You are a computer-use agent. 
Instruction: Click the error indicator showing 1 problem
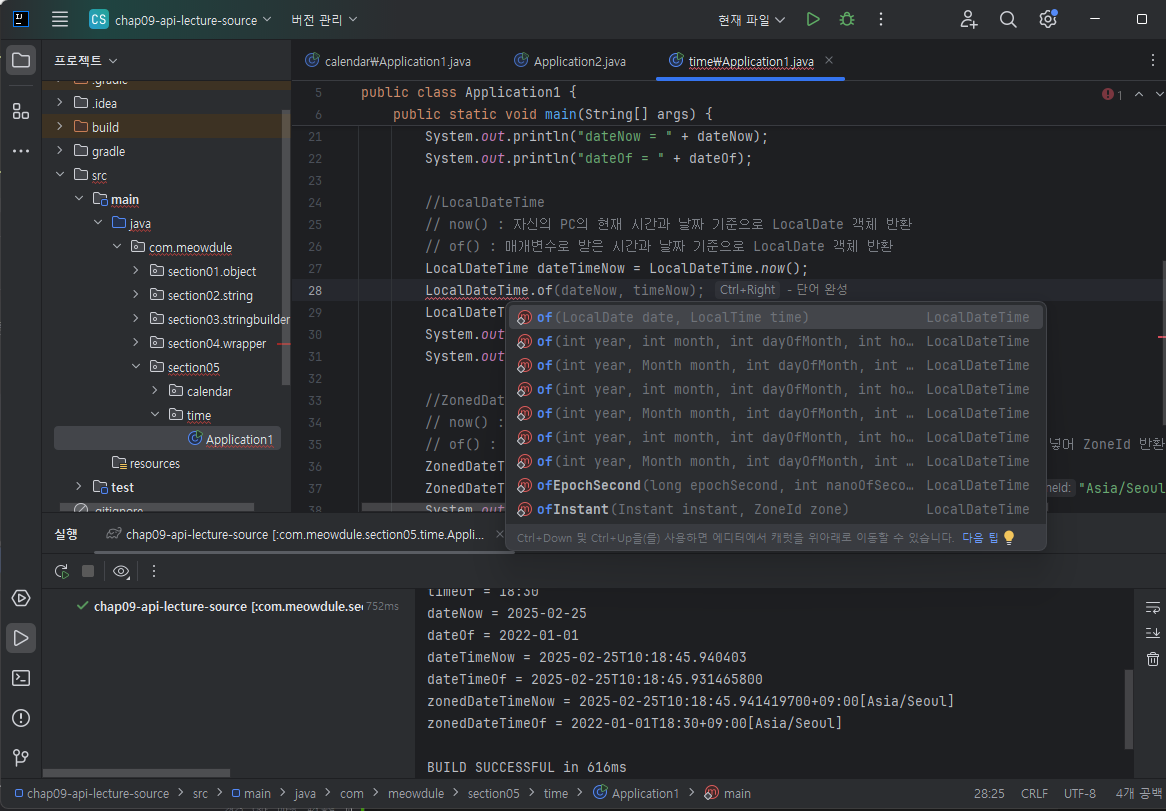click(1112, 94)
